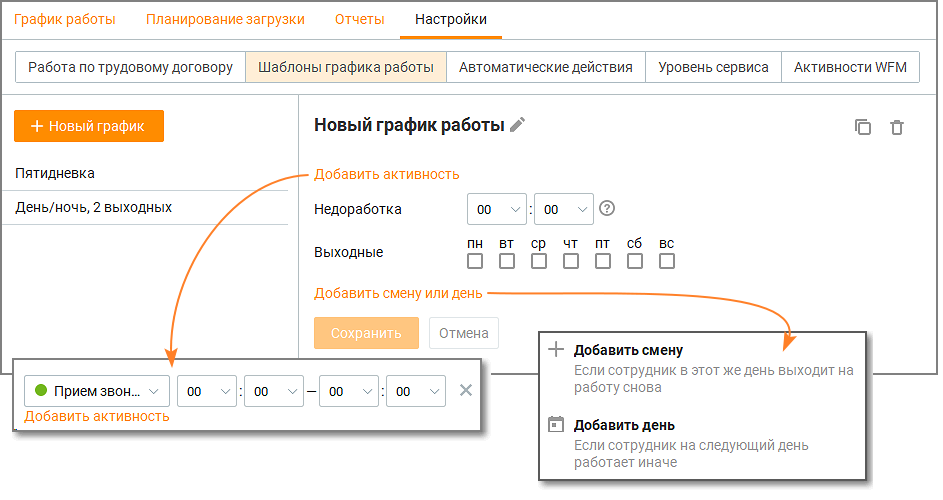Remove activity row with the X icon
The height and width of the screenshot is (500, 943).
click(x=465, y=390)
